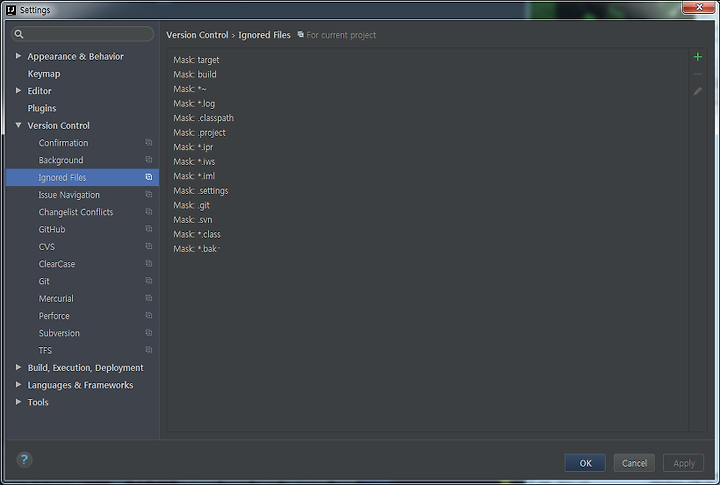Click project-level icon beside Perforce
Screen dimensions: 720x485
click(x=149, y=316)
